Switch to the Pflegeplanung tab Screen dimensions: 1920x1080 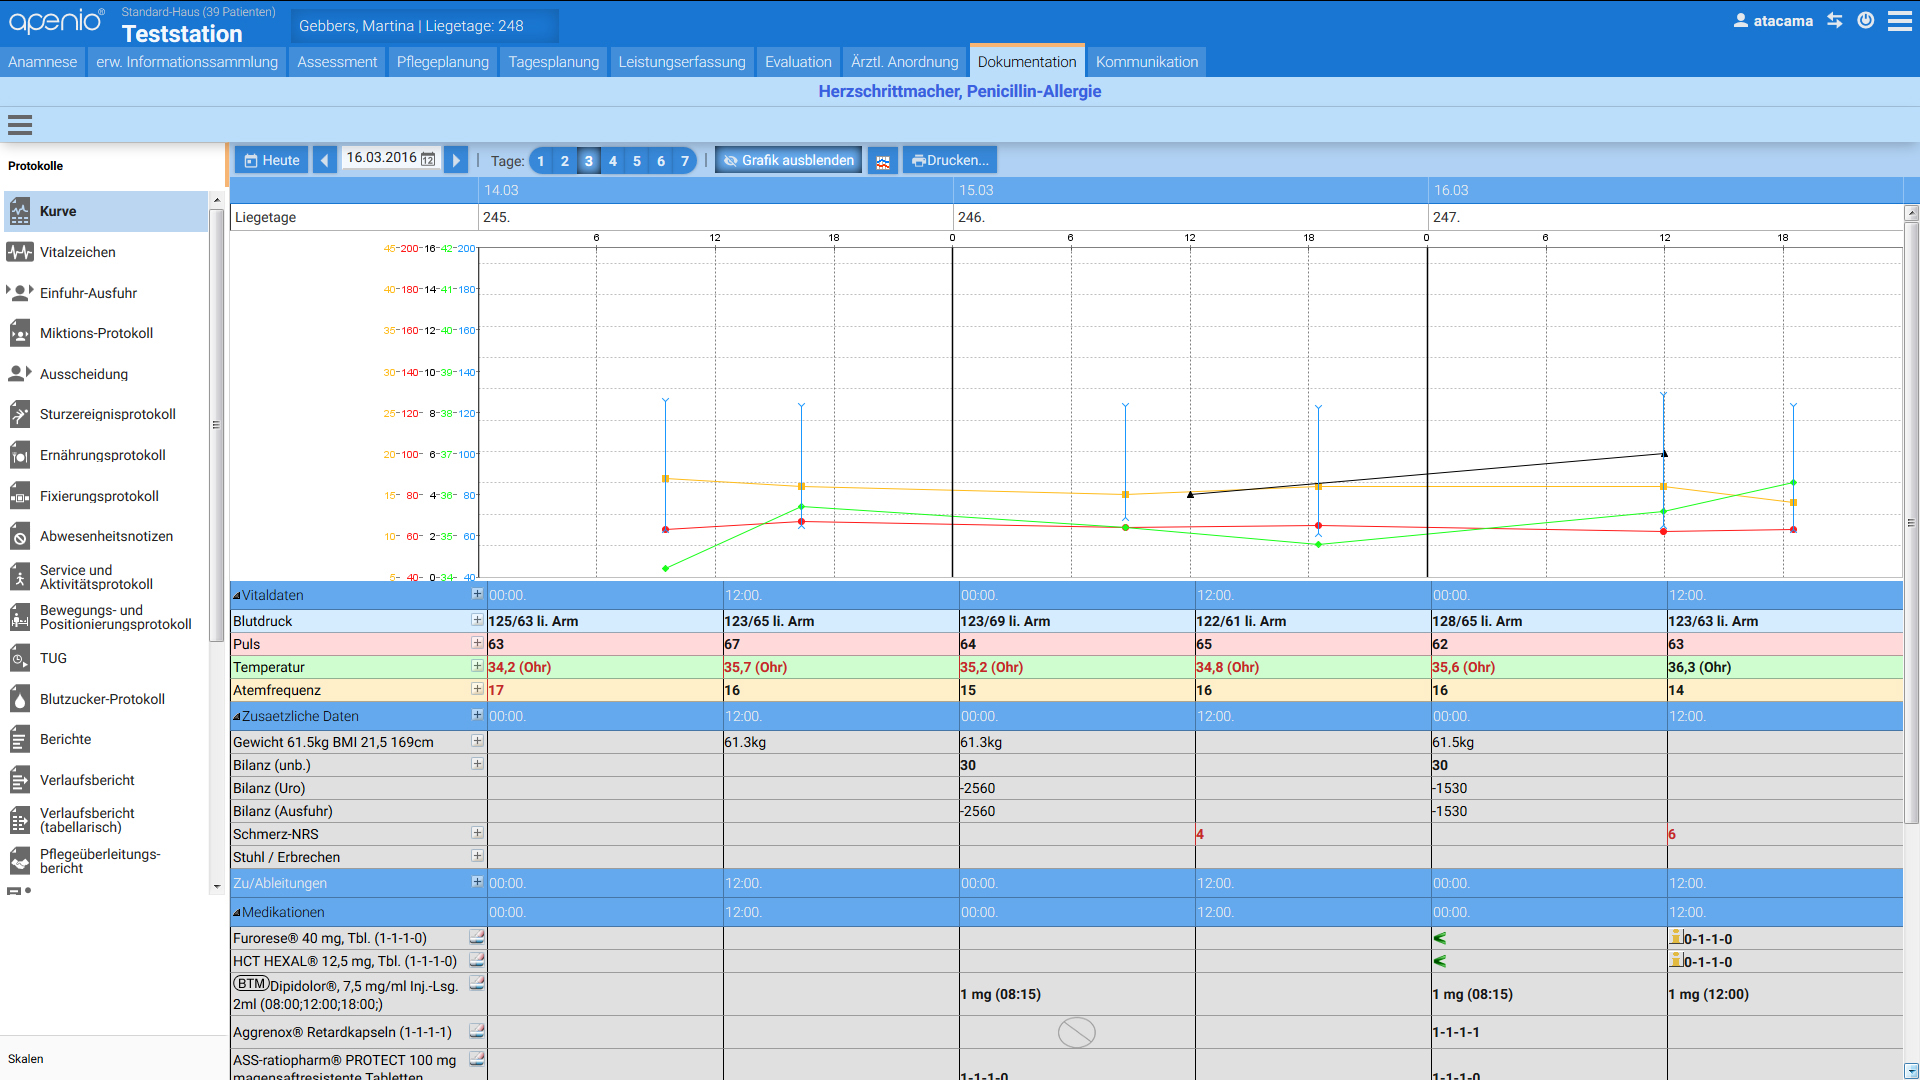click(442, 62)
